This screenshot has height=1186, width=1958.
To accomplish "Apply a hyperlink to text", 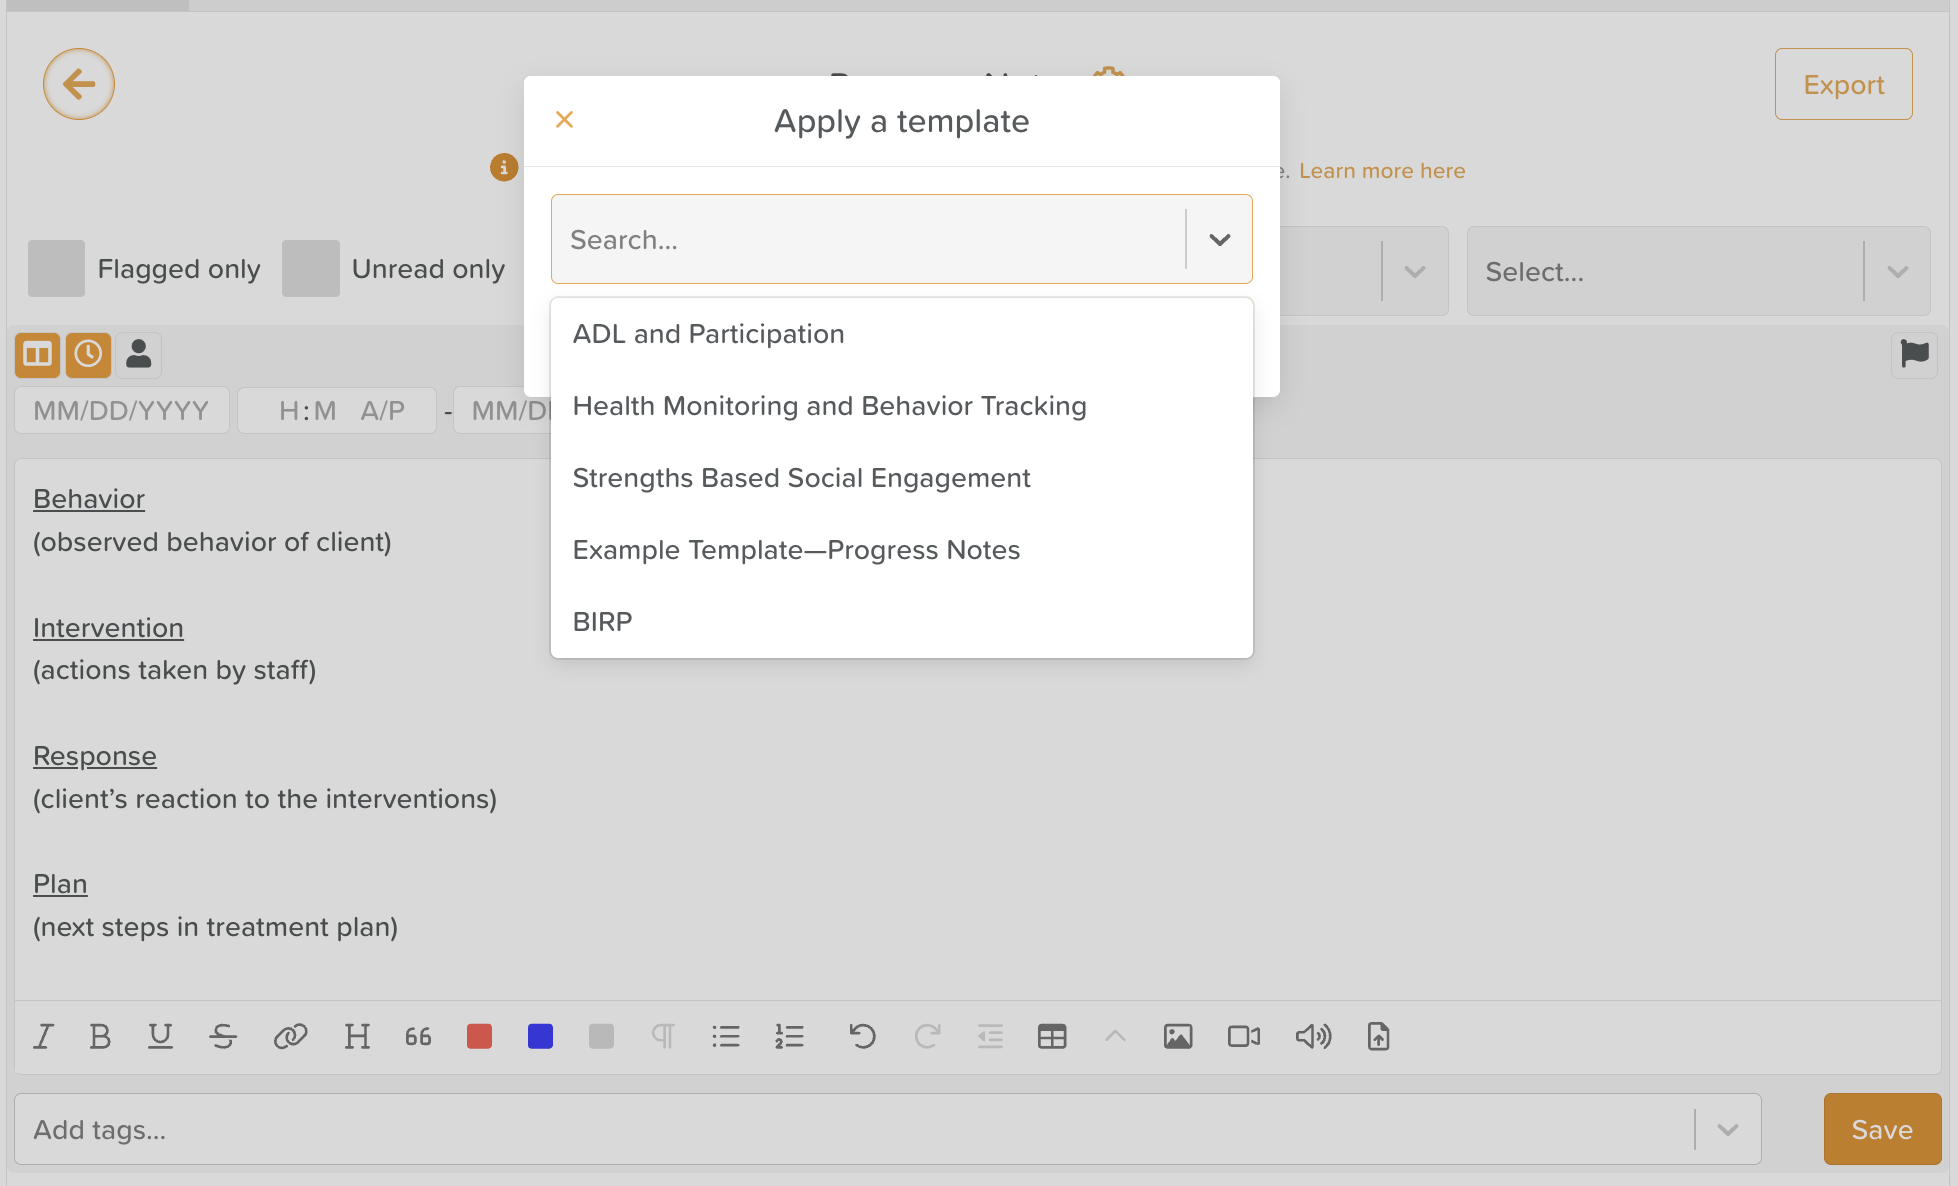I will [x=290, y=1037].
